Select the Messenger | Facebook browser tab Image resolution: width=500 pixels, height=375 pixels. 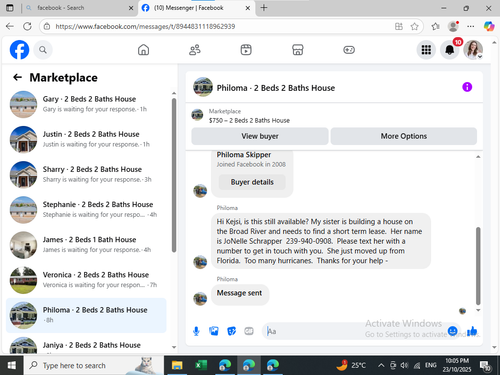click(x=189, y=8)
